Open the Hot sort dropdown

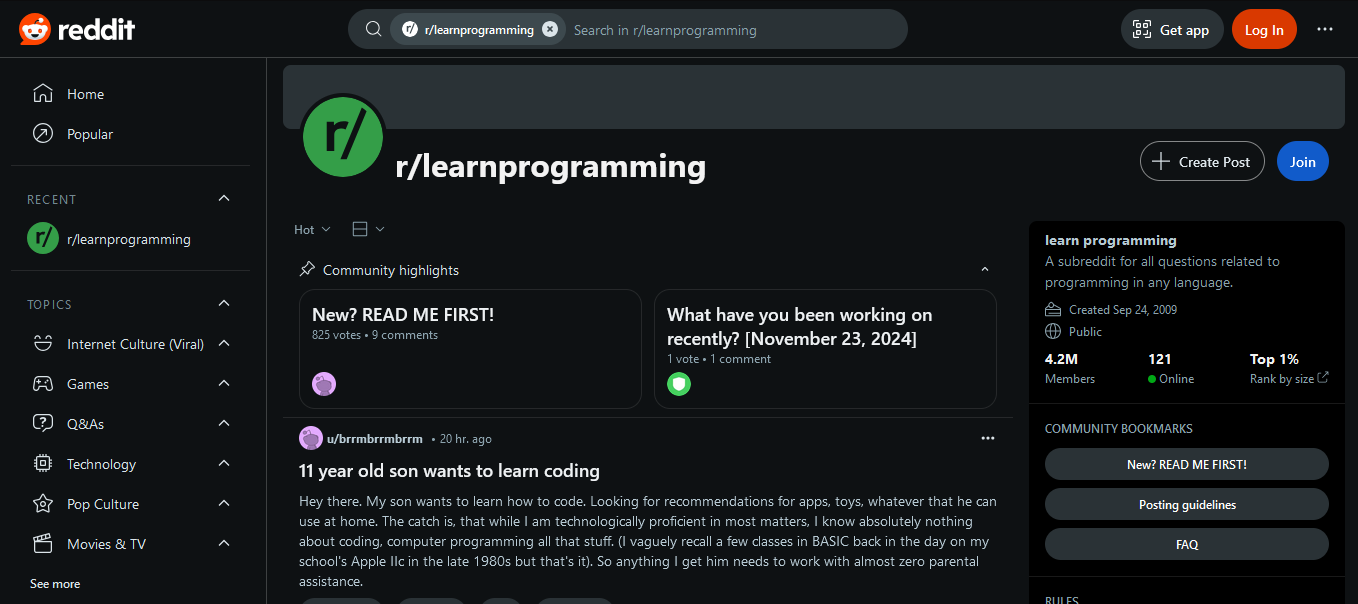[312, 230]
